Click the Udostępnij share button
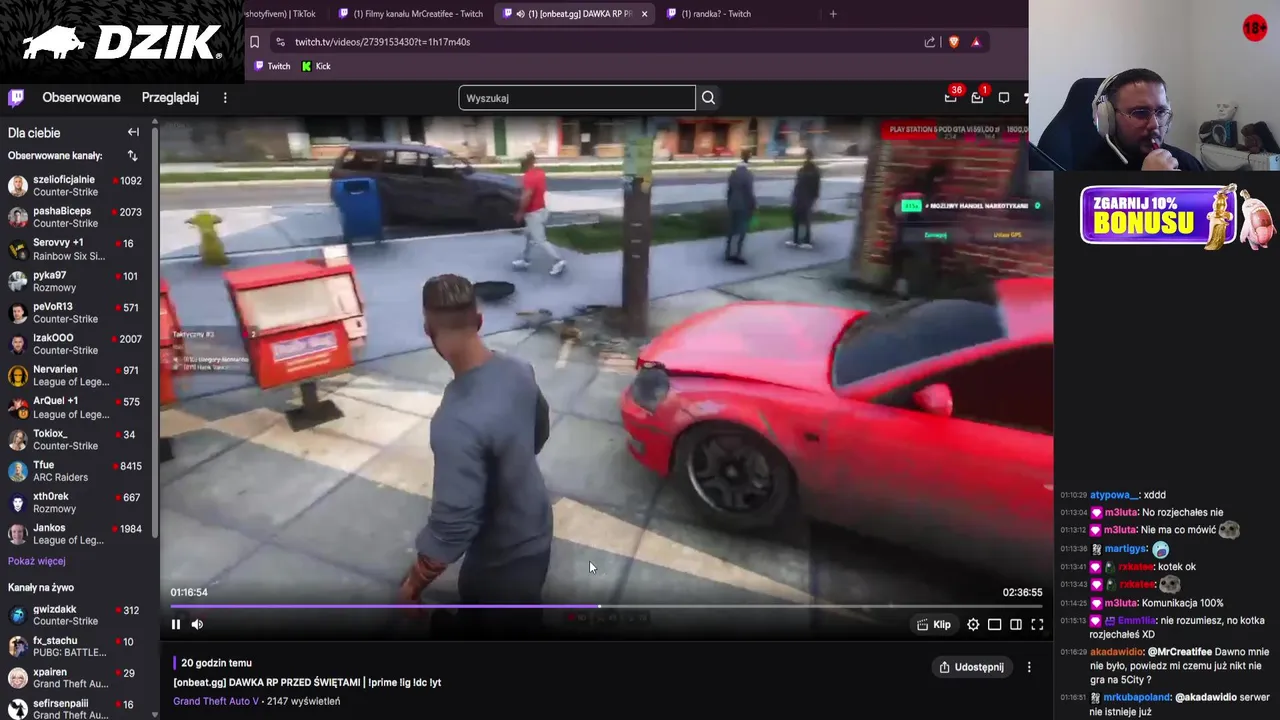This screenshot has height=720, width=1280. coord(971,667)
